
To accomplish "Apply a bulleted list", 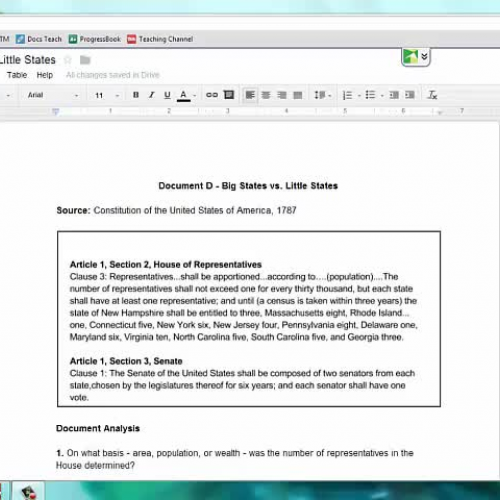I will tap(370, 95).
